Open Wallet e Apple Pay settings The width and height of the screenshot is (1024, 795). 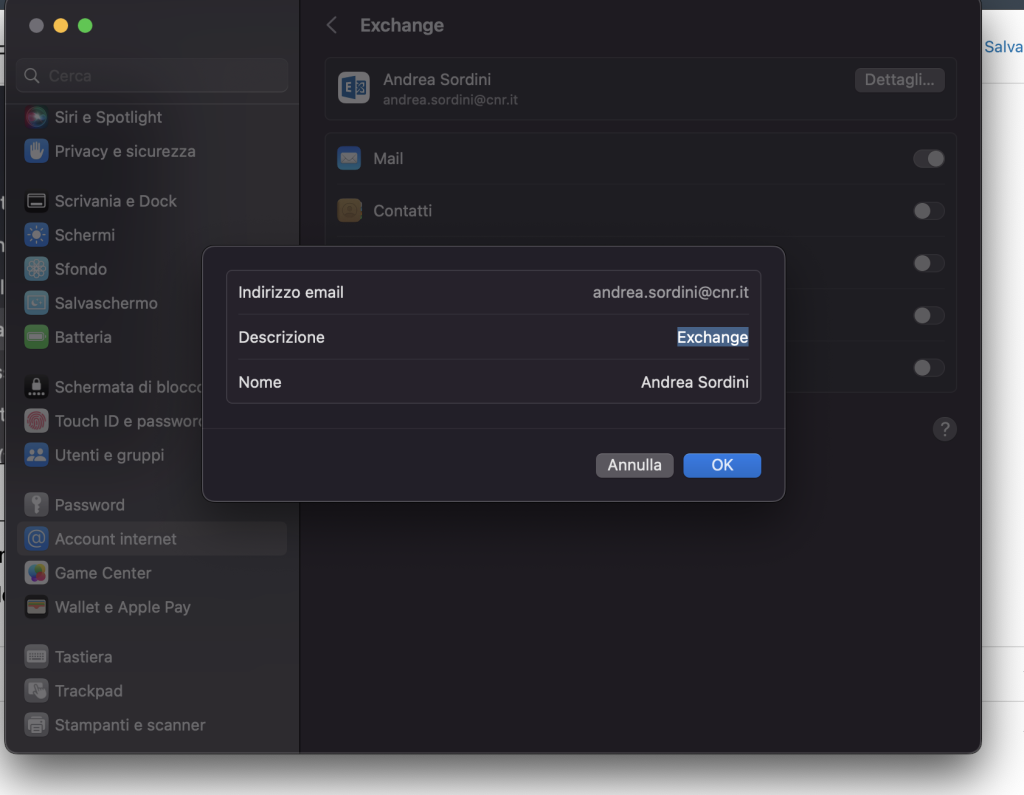[123, 607]
